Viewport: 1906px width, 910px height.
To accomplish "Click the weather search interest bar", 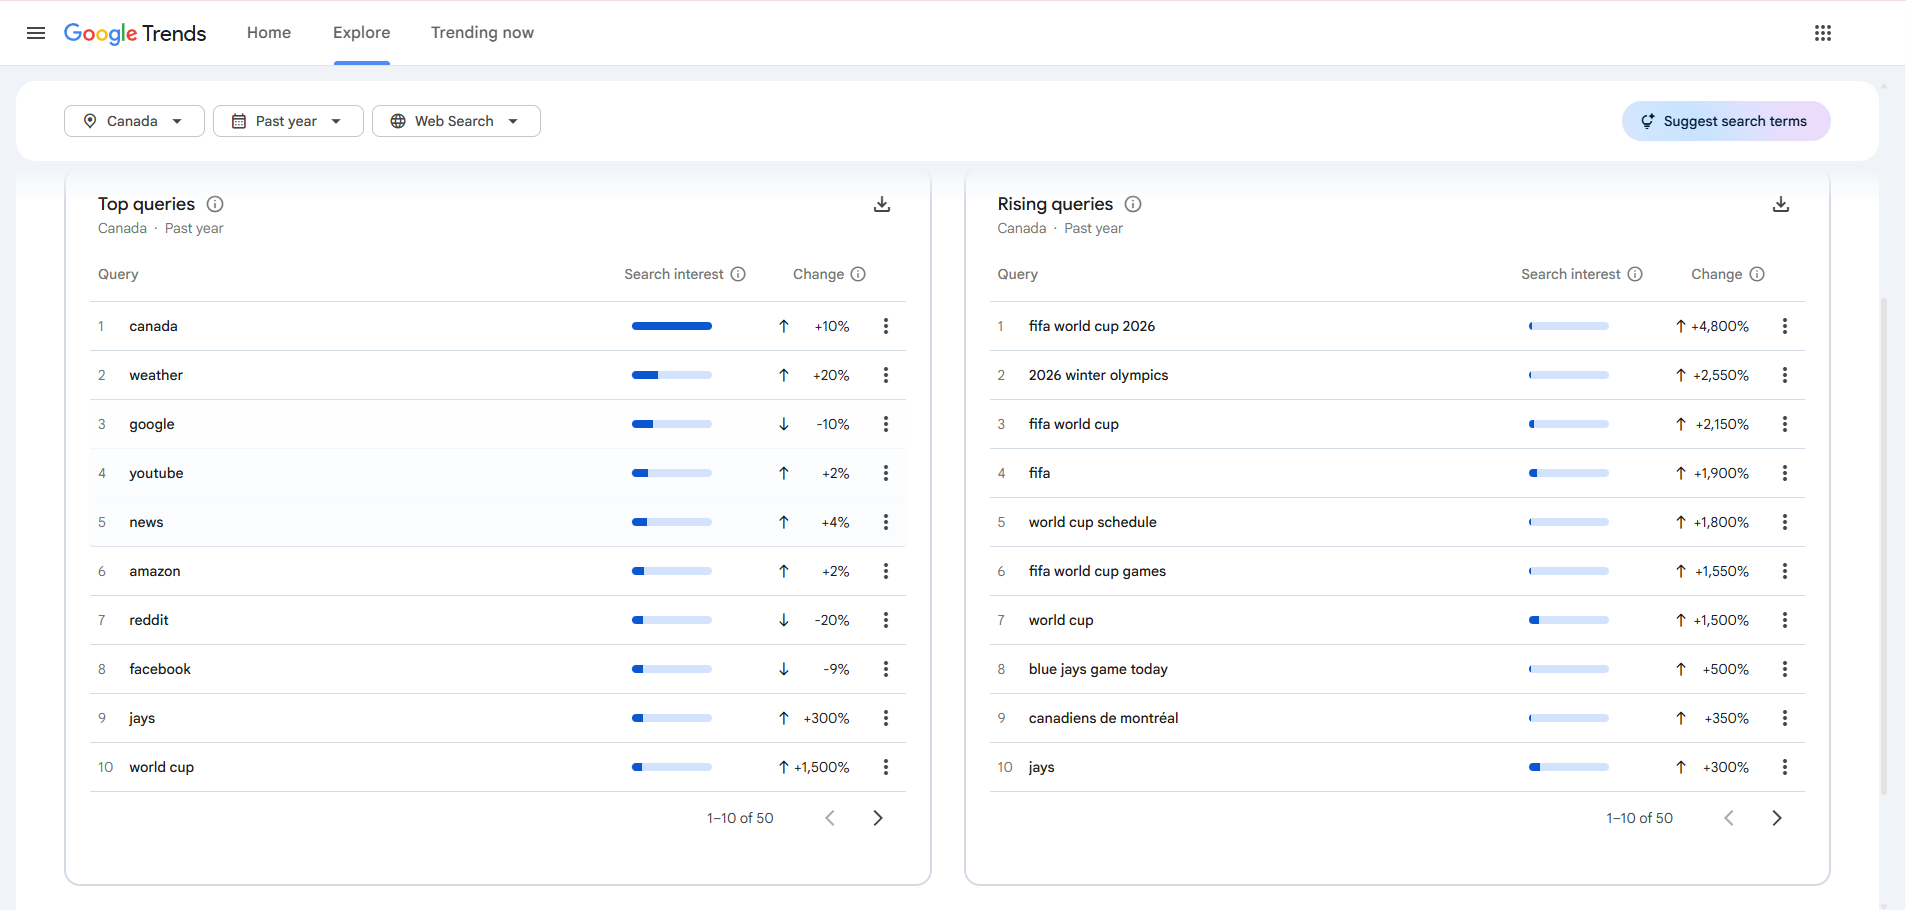I will pos(672,375).
